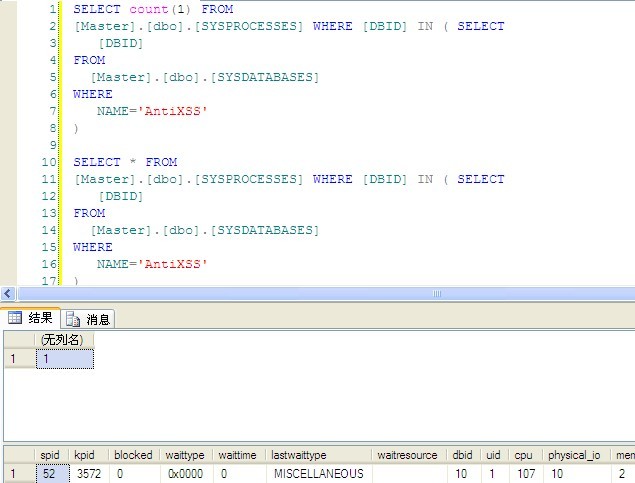The image size is (635, 483).
Task: Click [DBID] on line 3
Action: click(121, 43)
